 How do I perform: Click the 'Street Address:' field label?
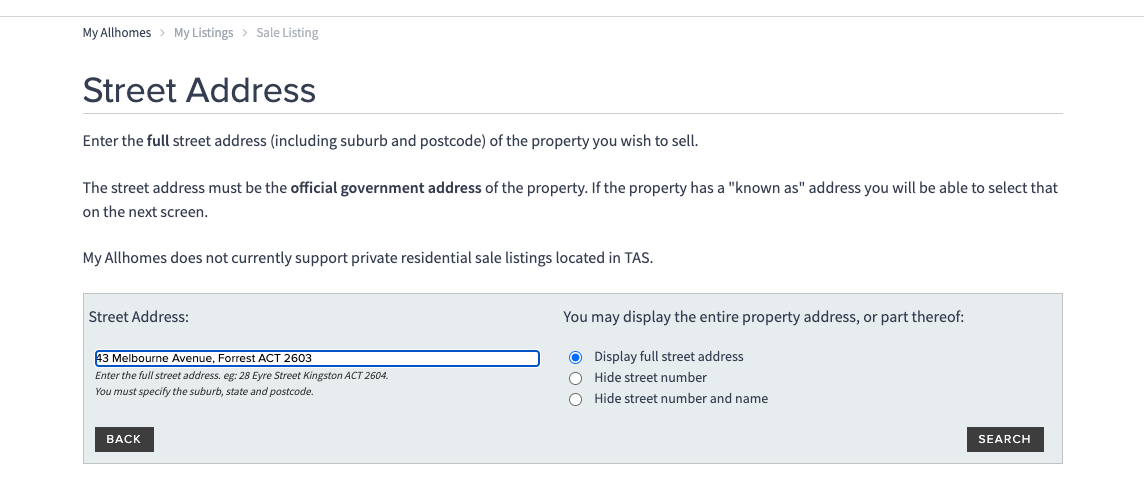pyautogui.click(x=139, y=317)
